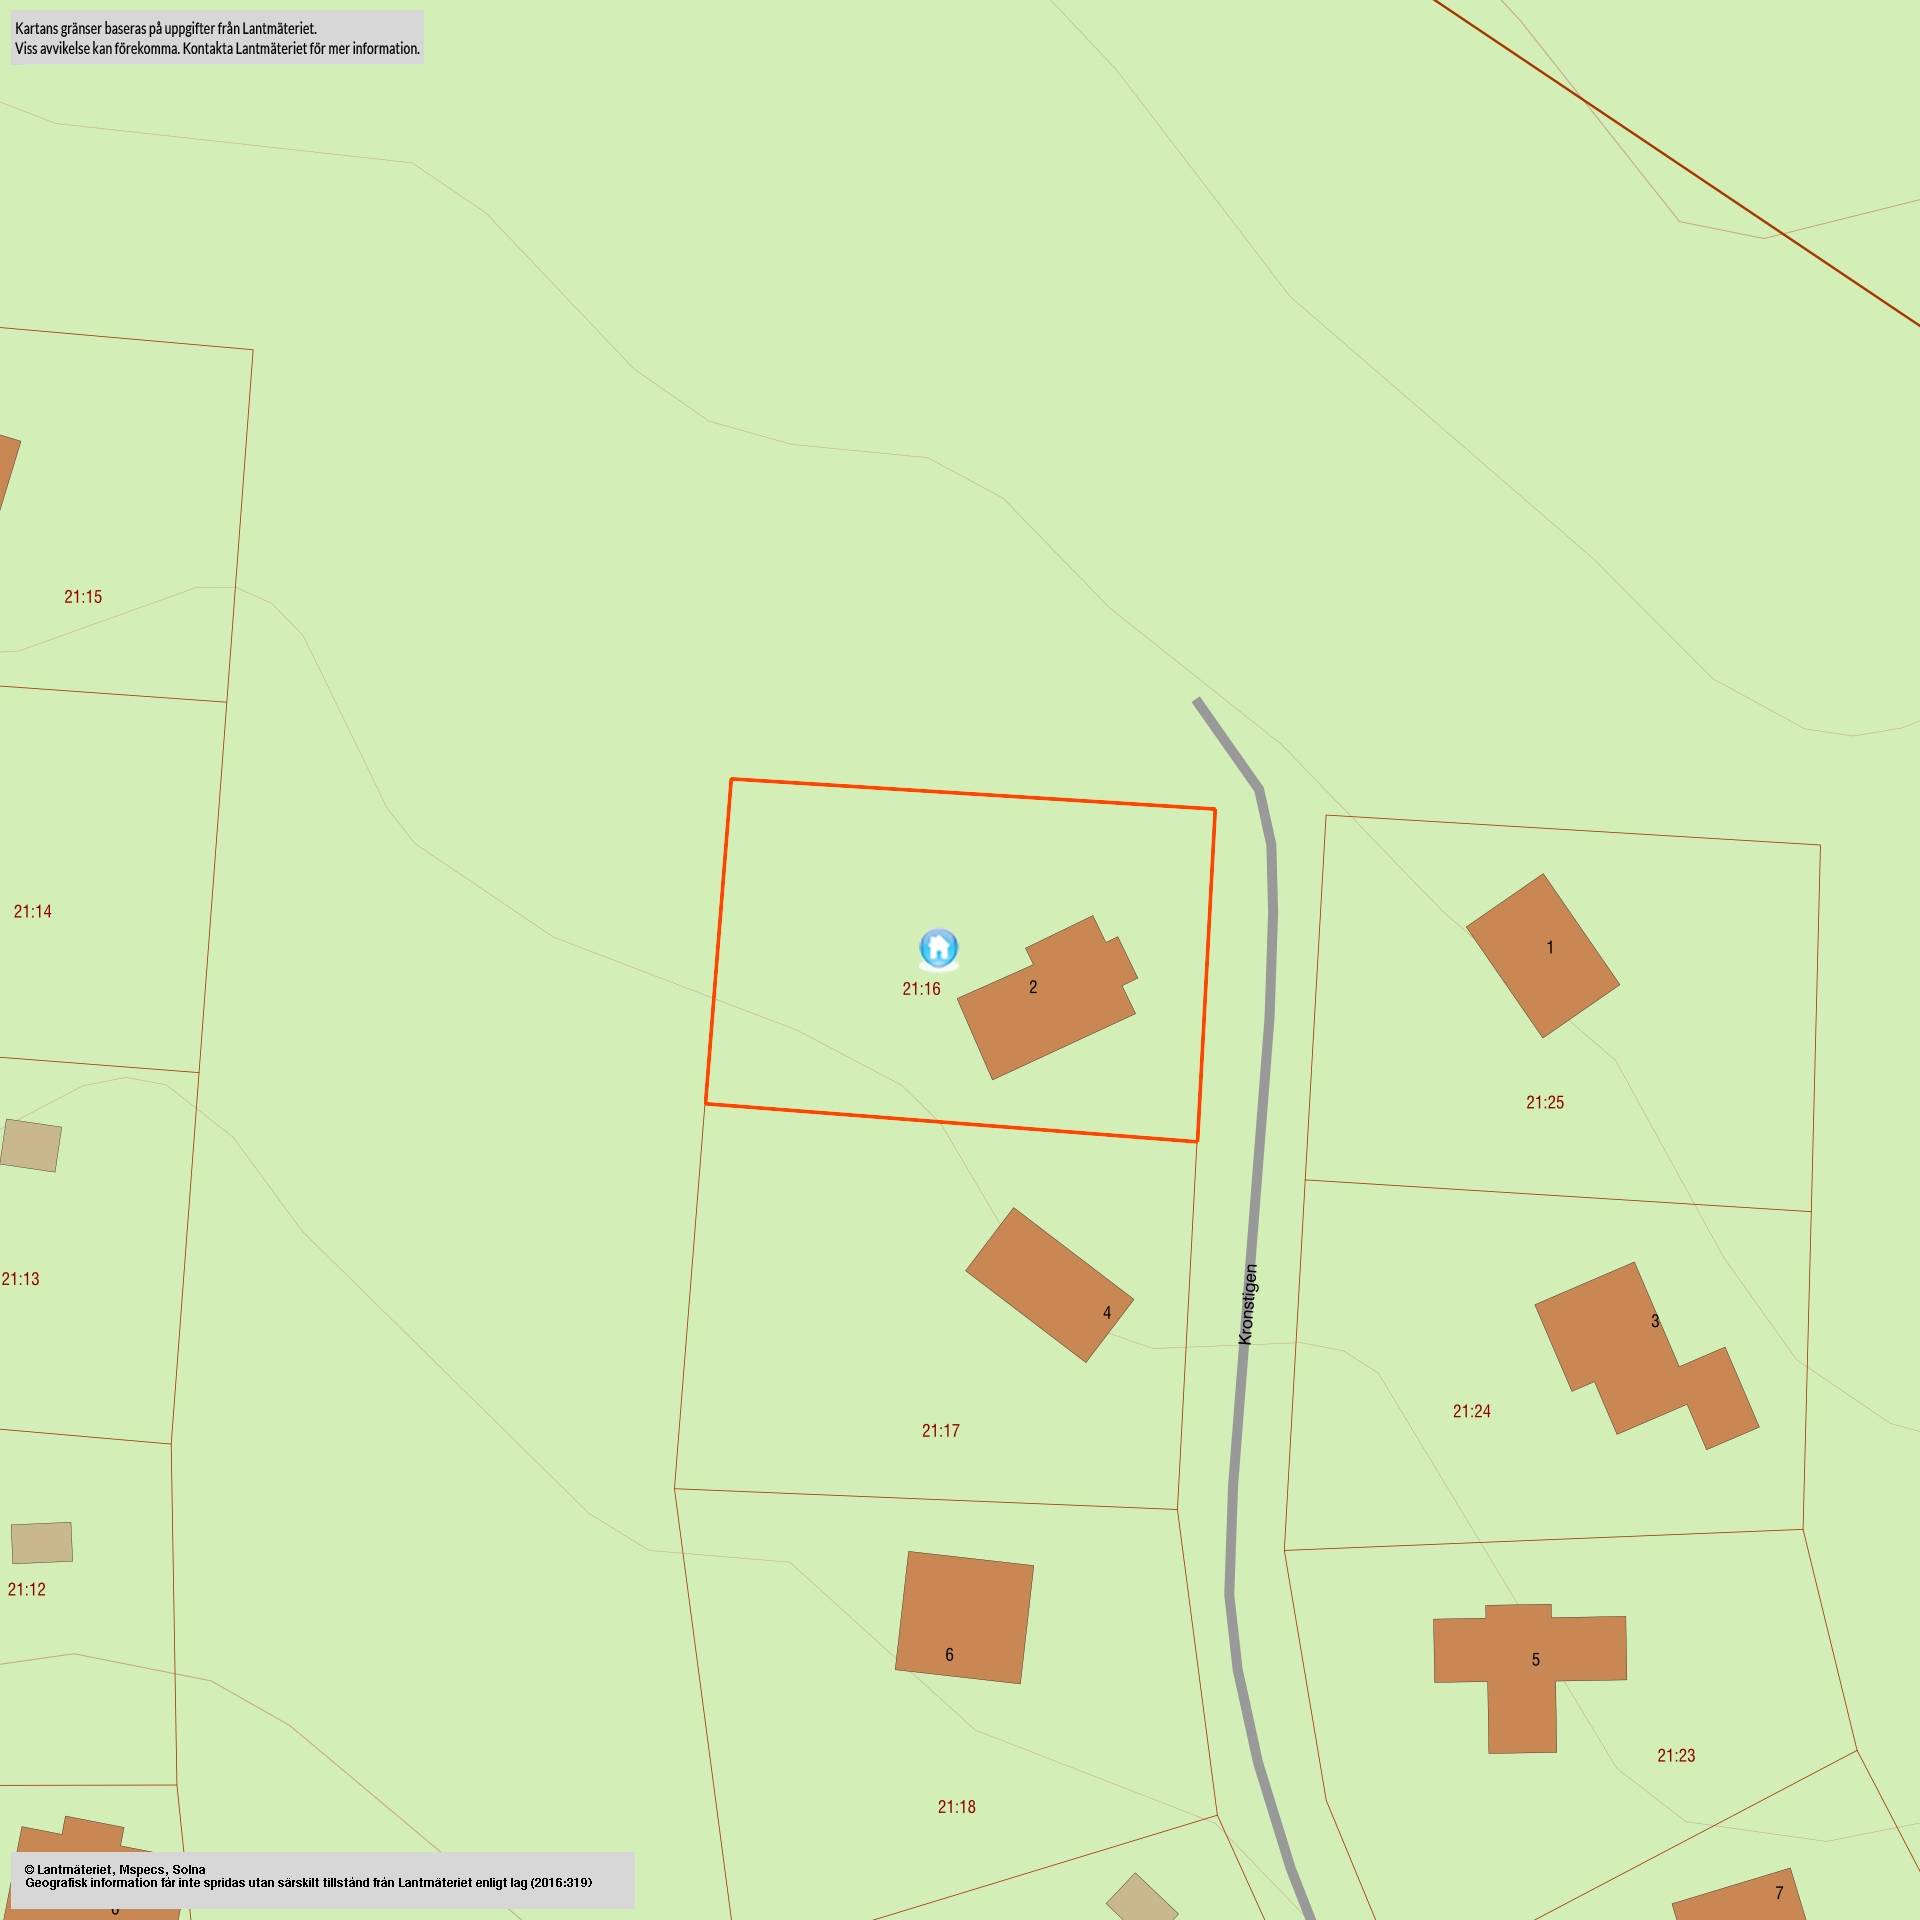The height and width of the screenshot is (1920, 1920).
Task: Click the parcel label 21:23
Action: [1676, 1756]
